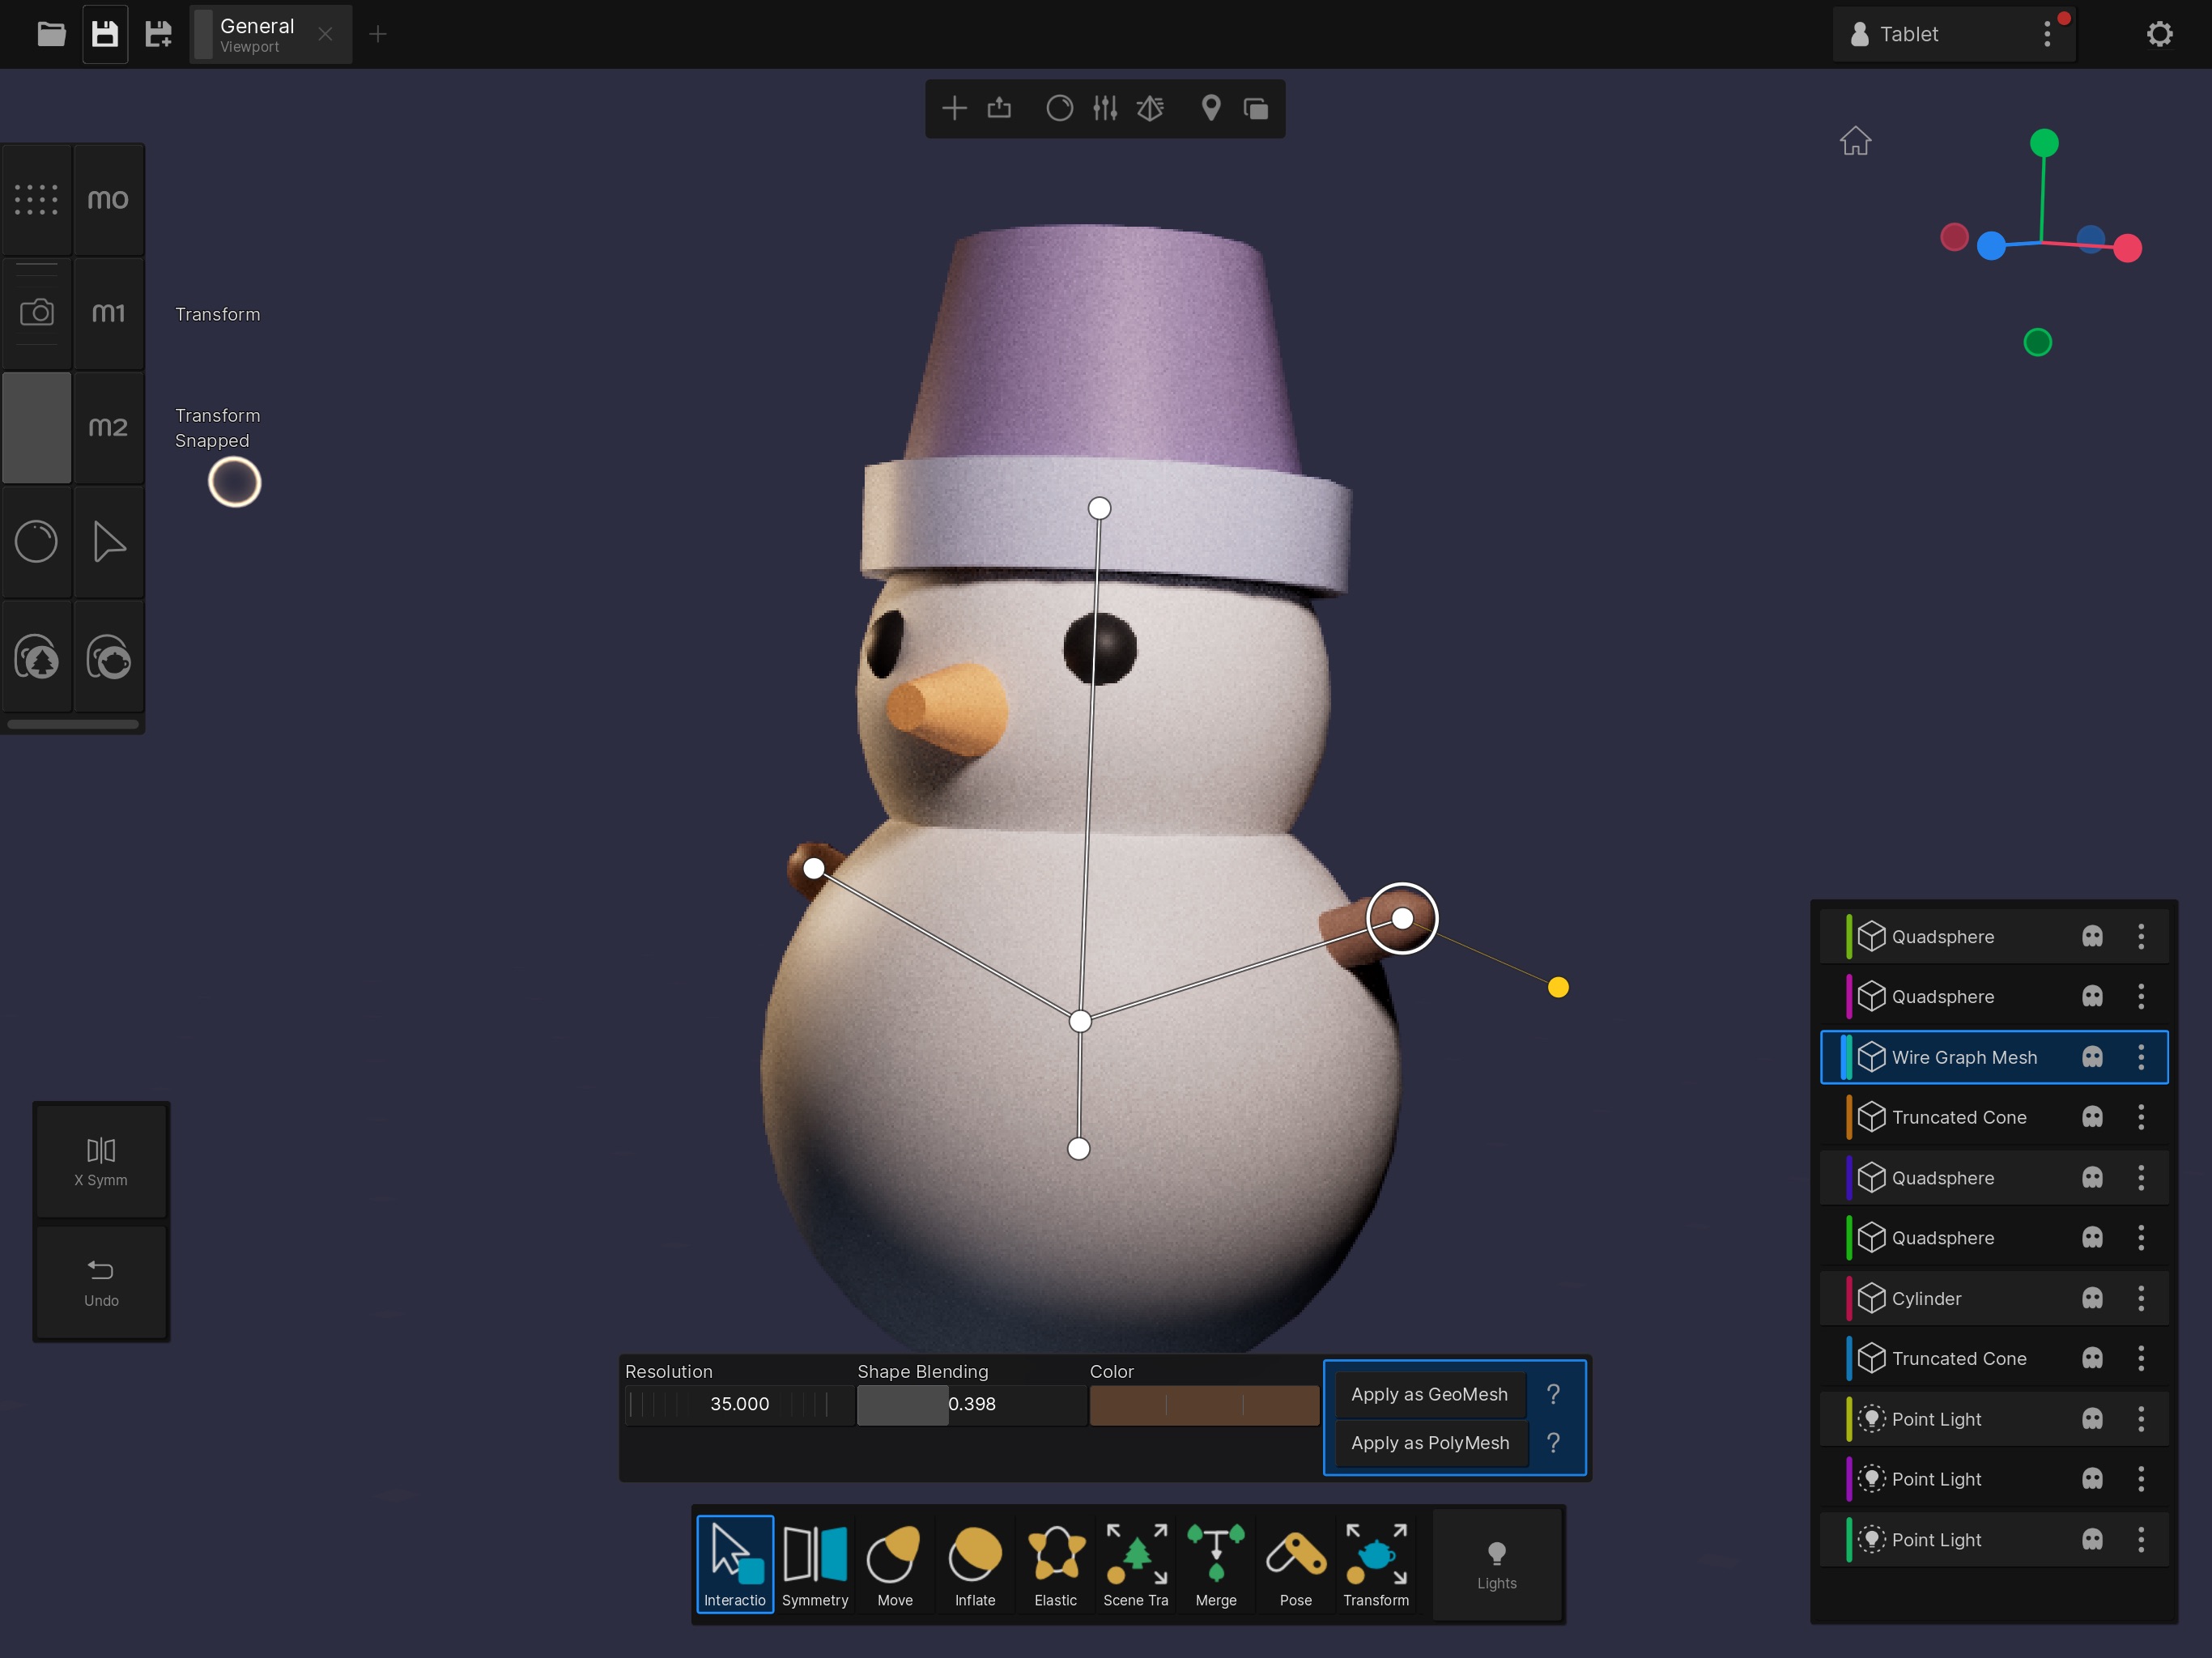Add a new tab with plus
This screenshot has width=2212, height=1658.
click(x=378, y=34)
